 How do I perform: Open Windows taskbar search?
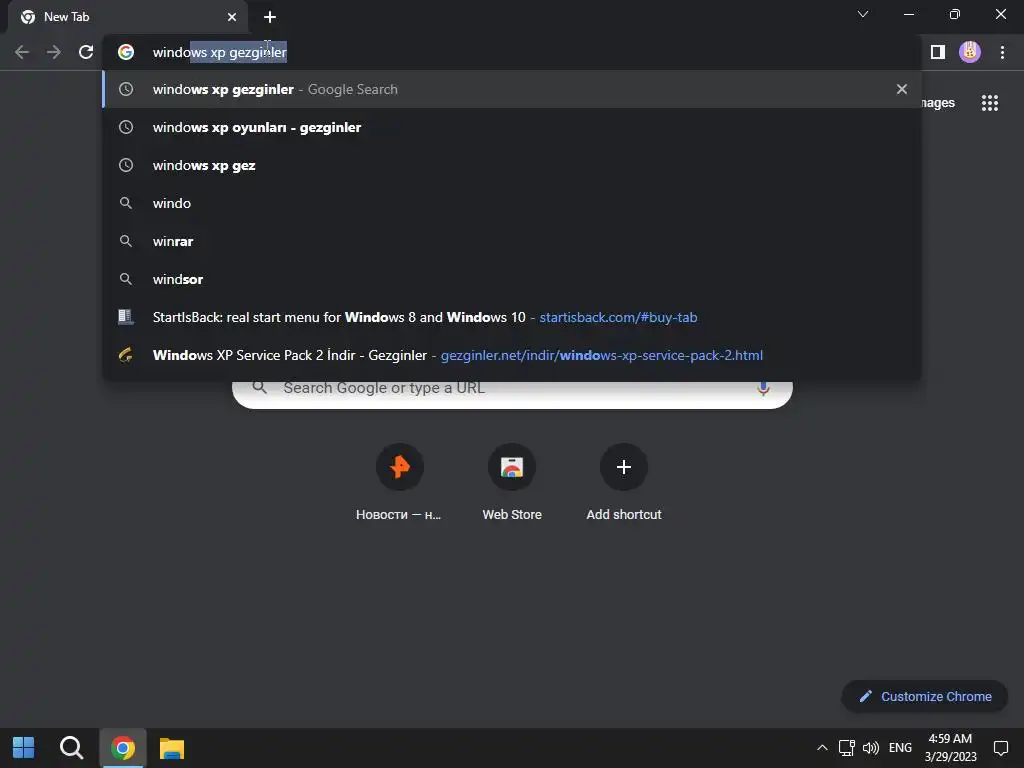tap(71, 748)
